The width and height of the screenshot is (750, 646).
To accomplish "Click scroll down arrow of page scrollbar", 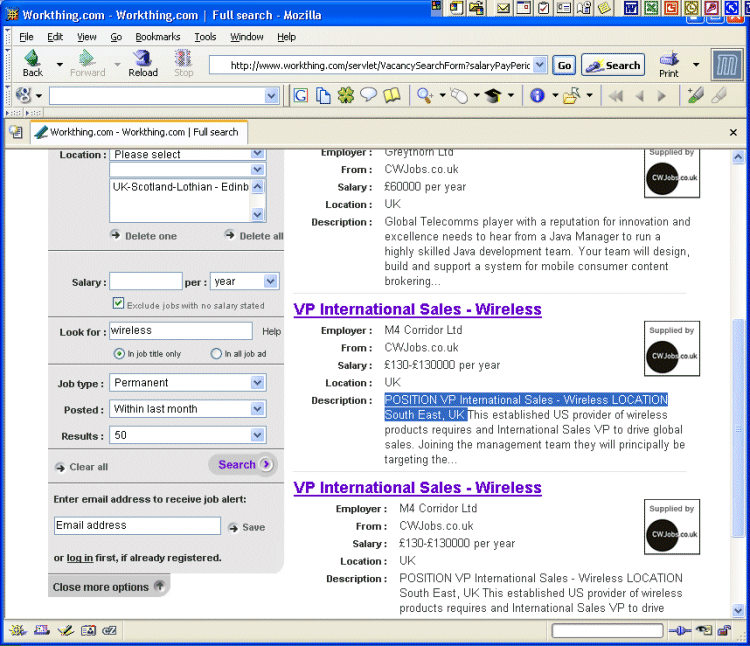I will coord(738,610).
